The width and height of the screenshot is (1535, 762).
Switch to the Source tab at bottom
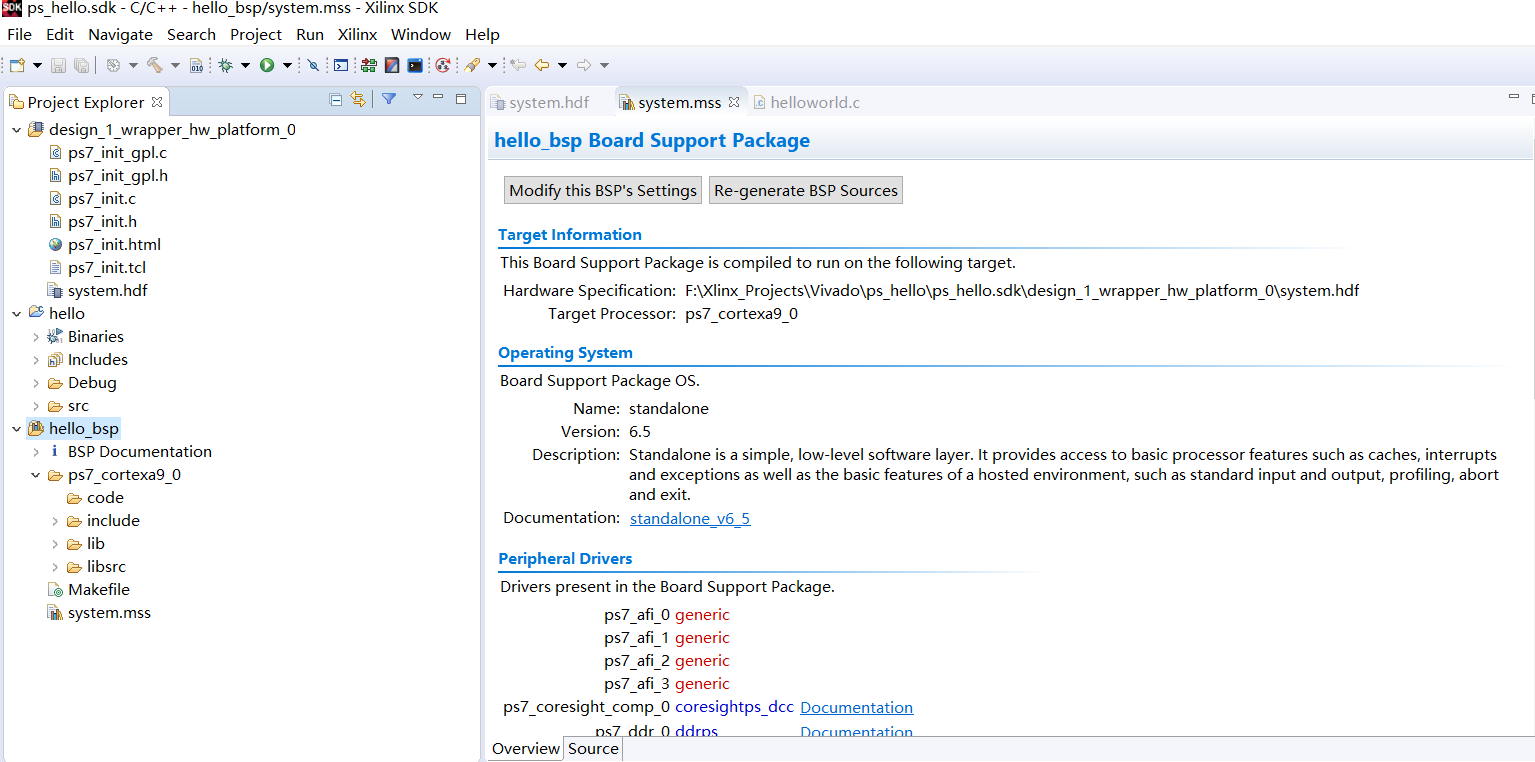(x=593, y=749)
